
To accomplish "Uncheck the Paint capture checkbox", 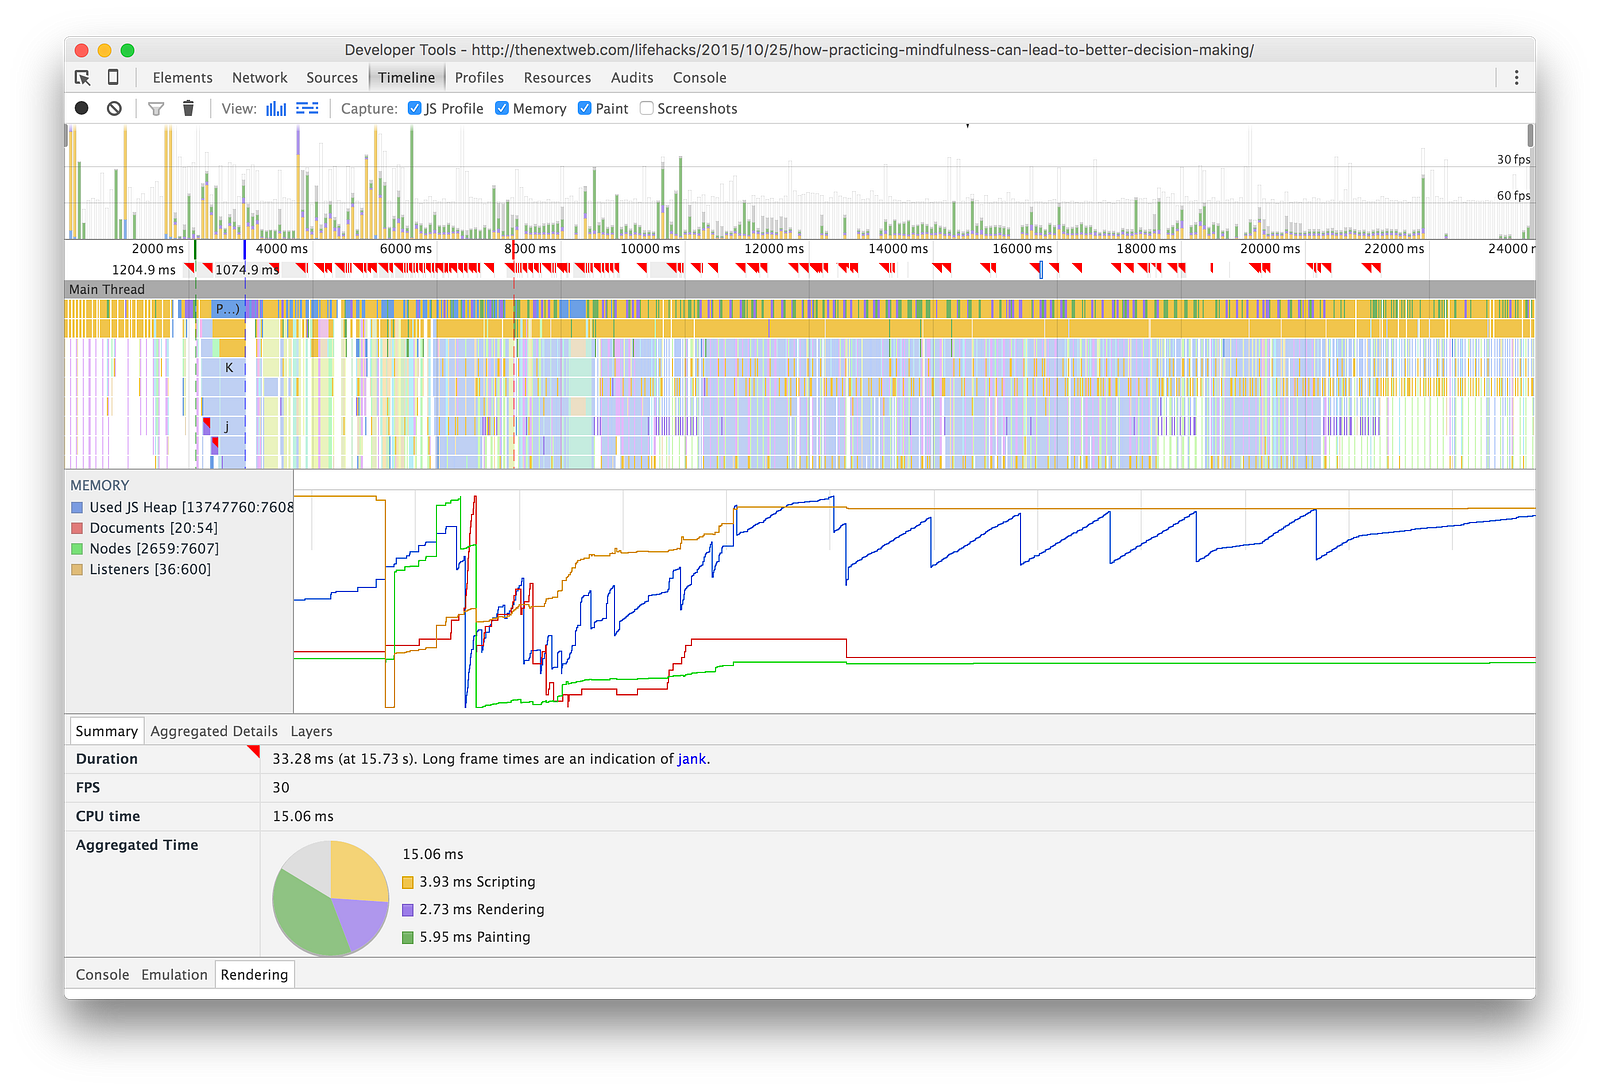I will point(585,108).
